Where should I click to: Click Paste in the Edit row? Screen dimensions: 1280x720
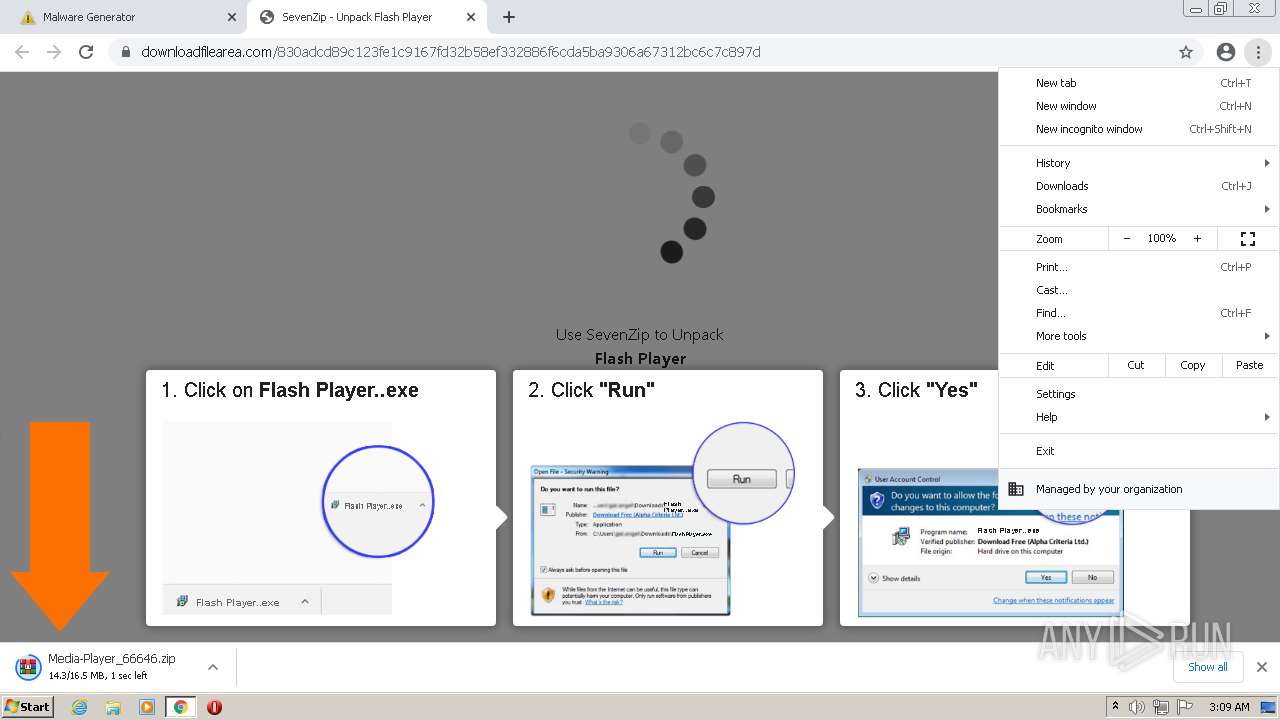pyautogui.click(x=1250, y=365)
